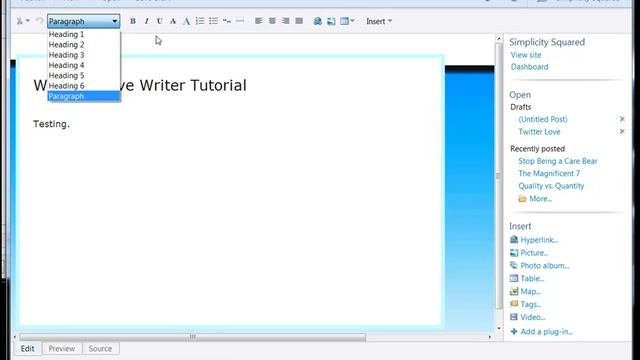
Task: Toggle Bold formatting
Action: (133, 21)
